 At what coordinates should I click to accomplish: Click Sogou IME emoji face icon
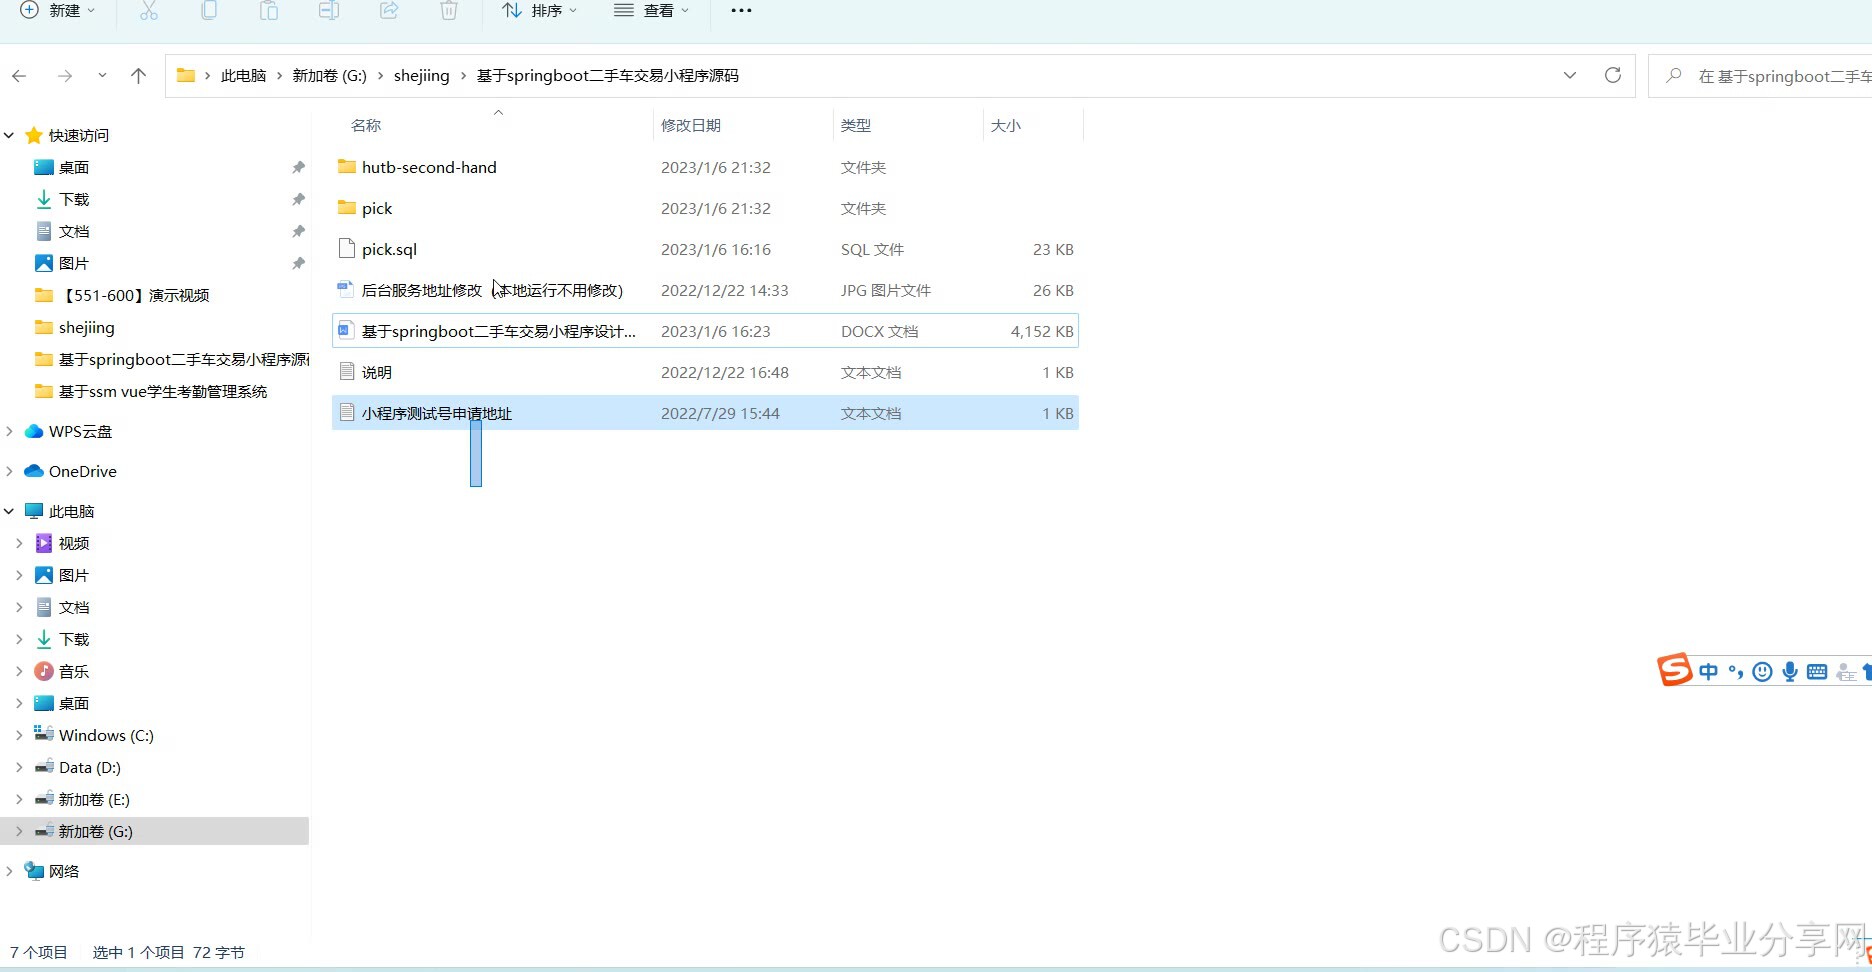pyautogui.click(x=1762, y=672)
